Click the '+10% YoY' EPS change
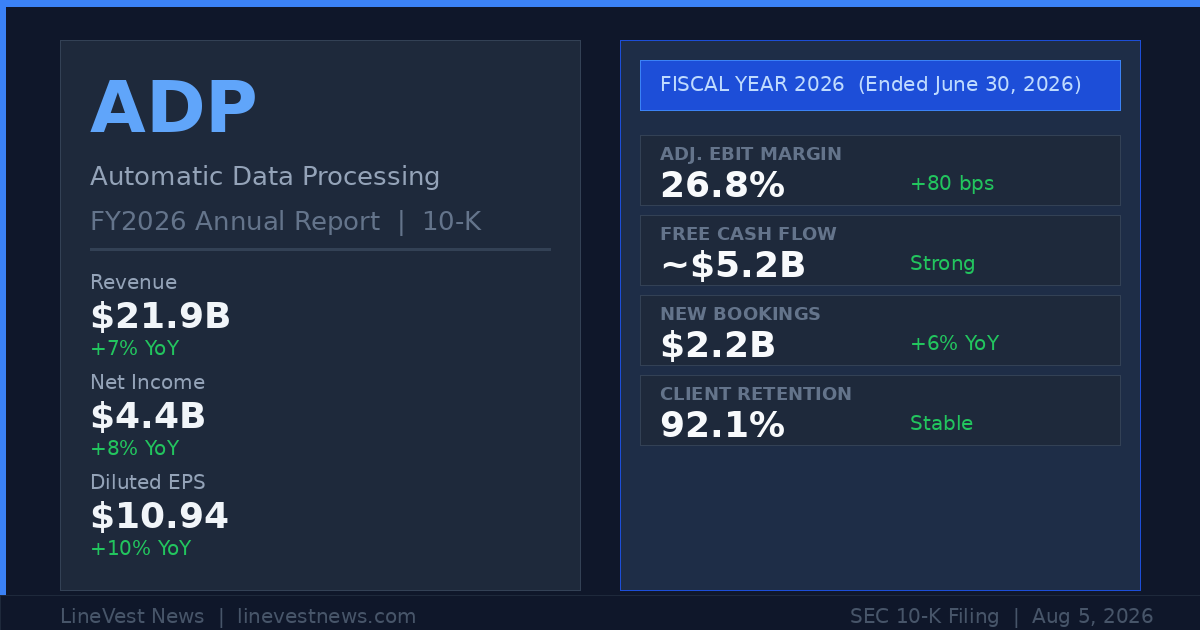Screen dimensions: 1200x630 coord(140,548)
